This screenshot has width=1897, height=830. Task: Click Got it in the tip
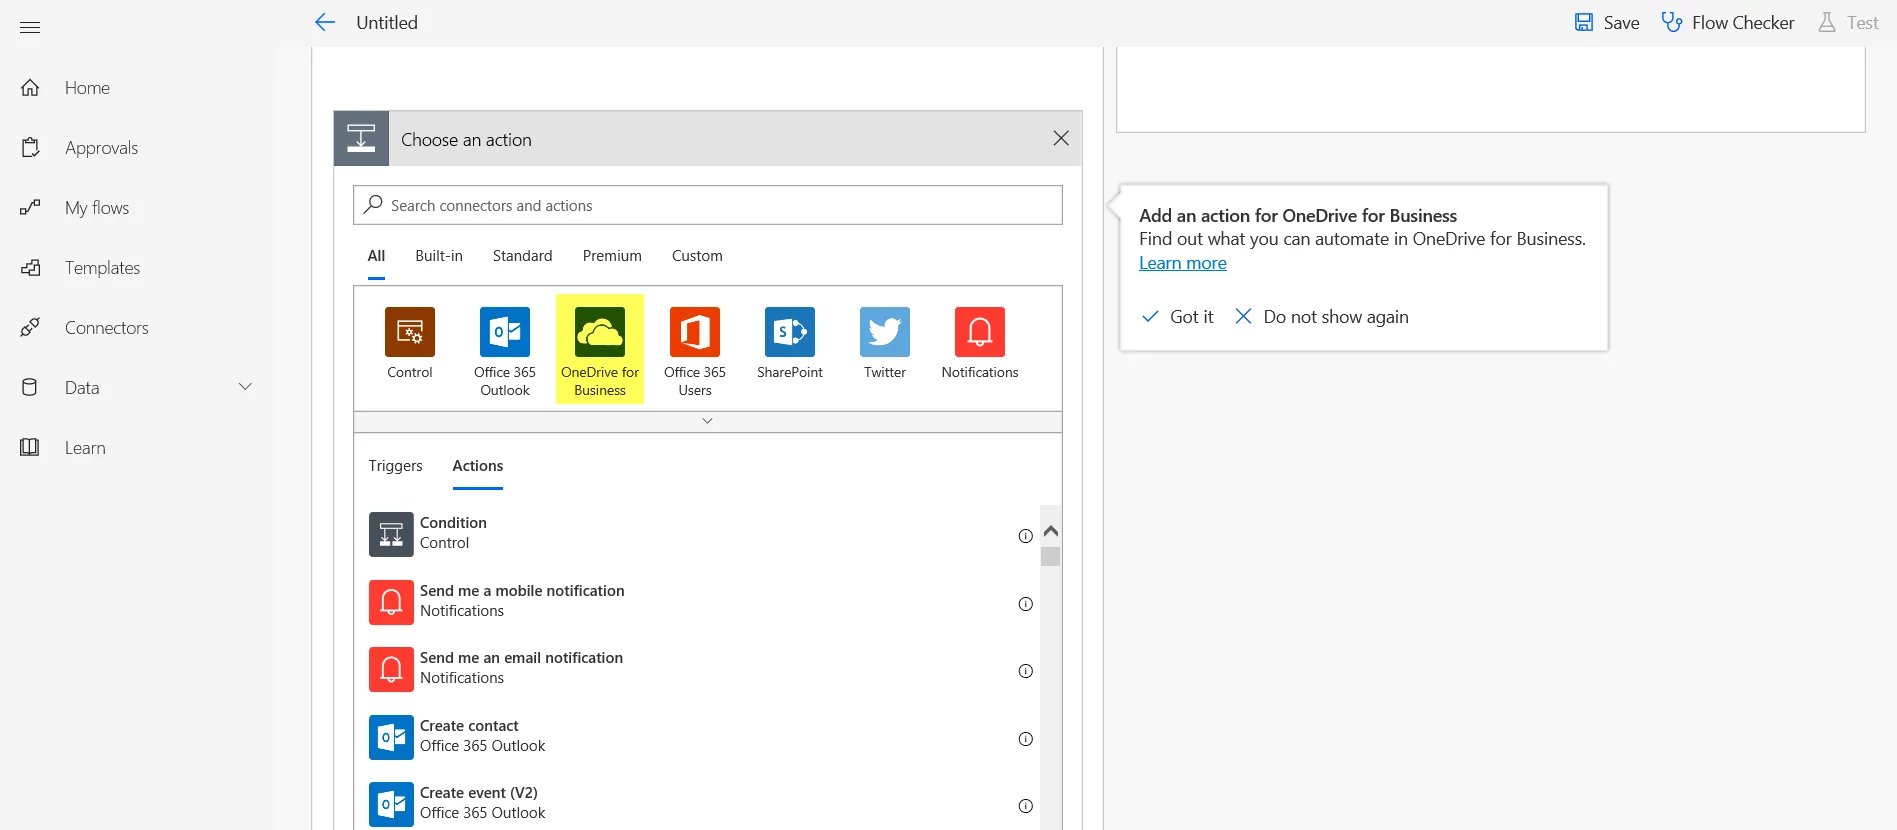(x=1178, y=316)
